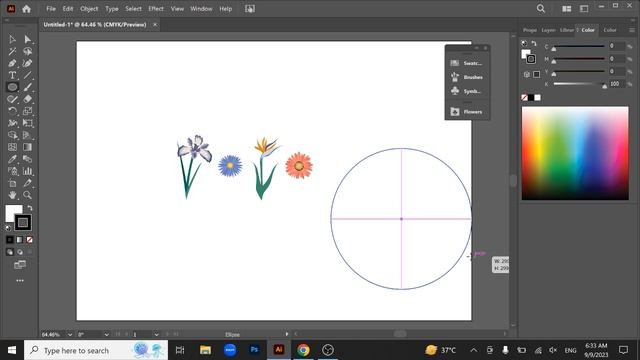Click toolbar Stroke box

pyautogui.click(x=23, y=222)
